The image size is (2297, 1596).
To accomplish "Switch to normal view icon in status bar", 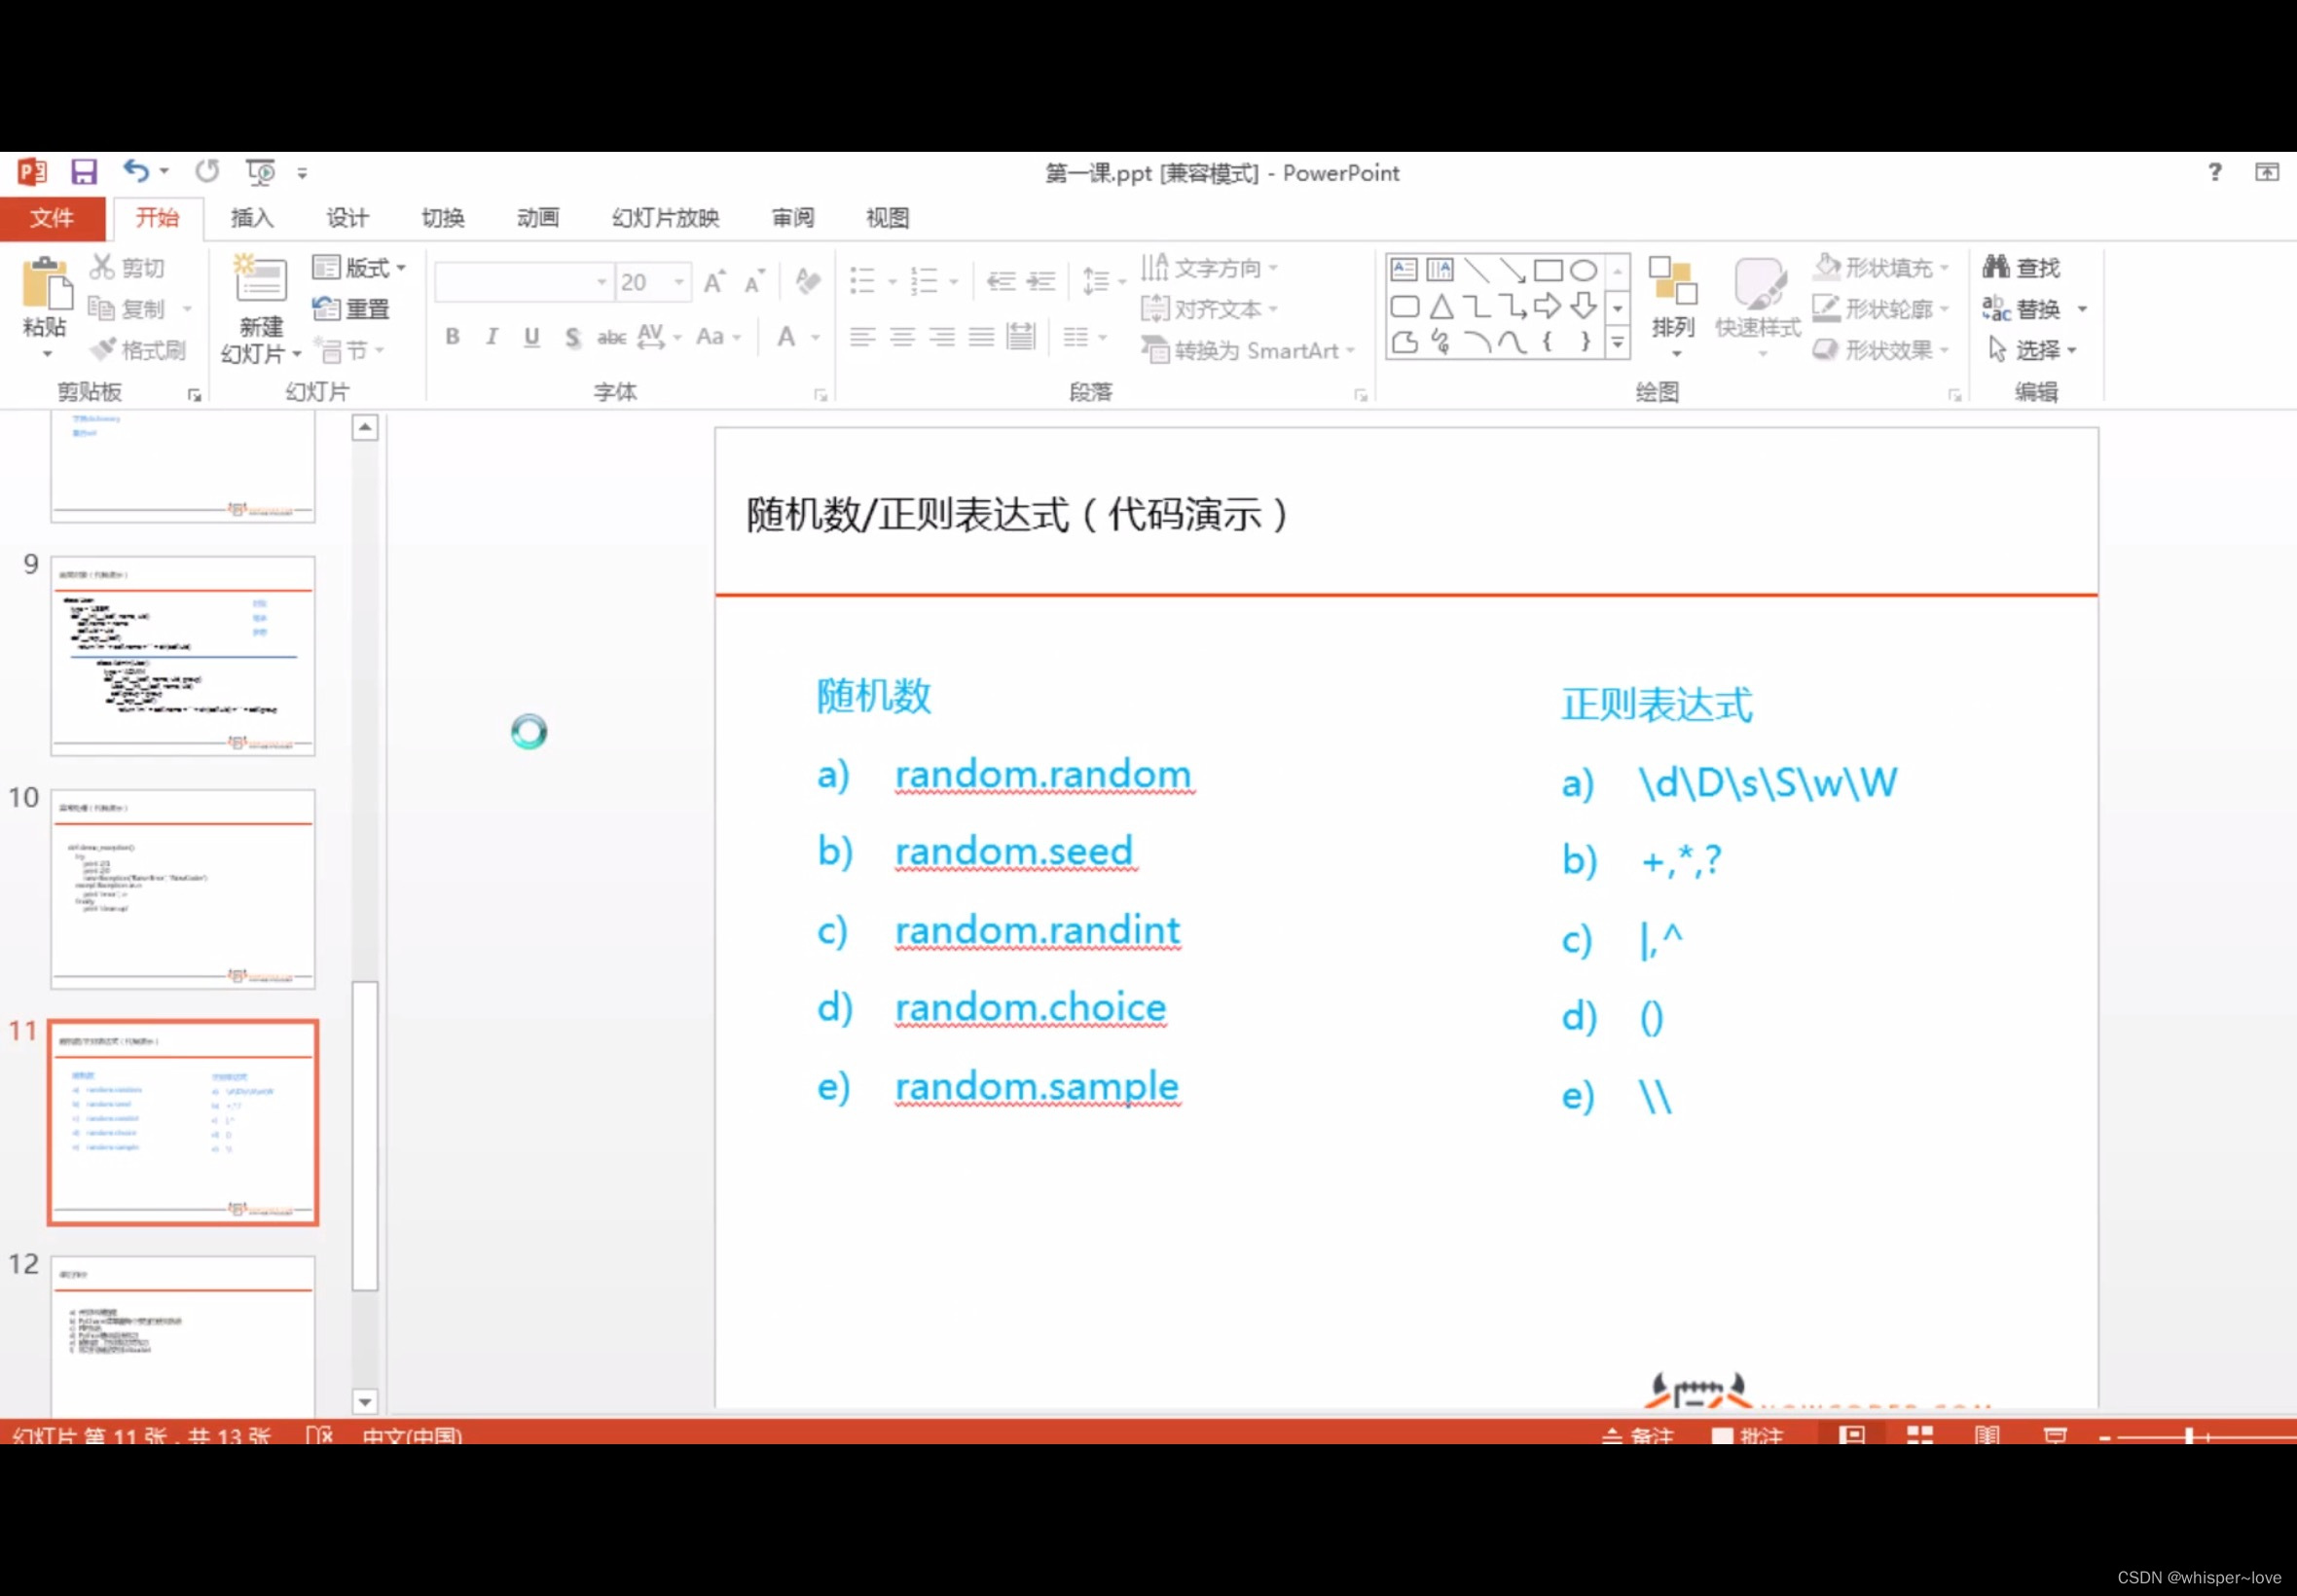I will [x=1852, y=1434].
